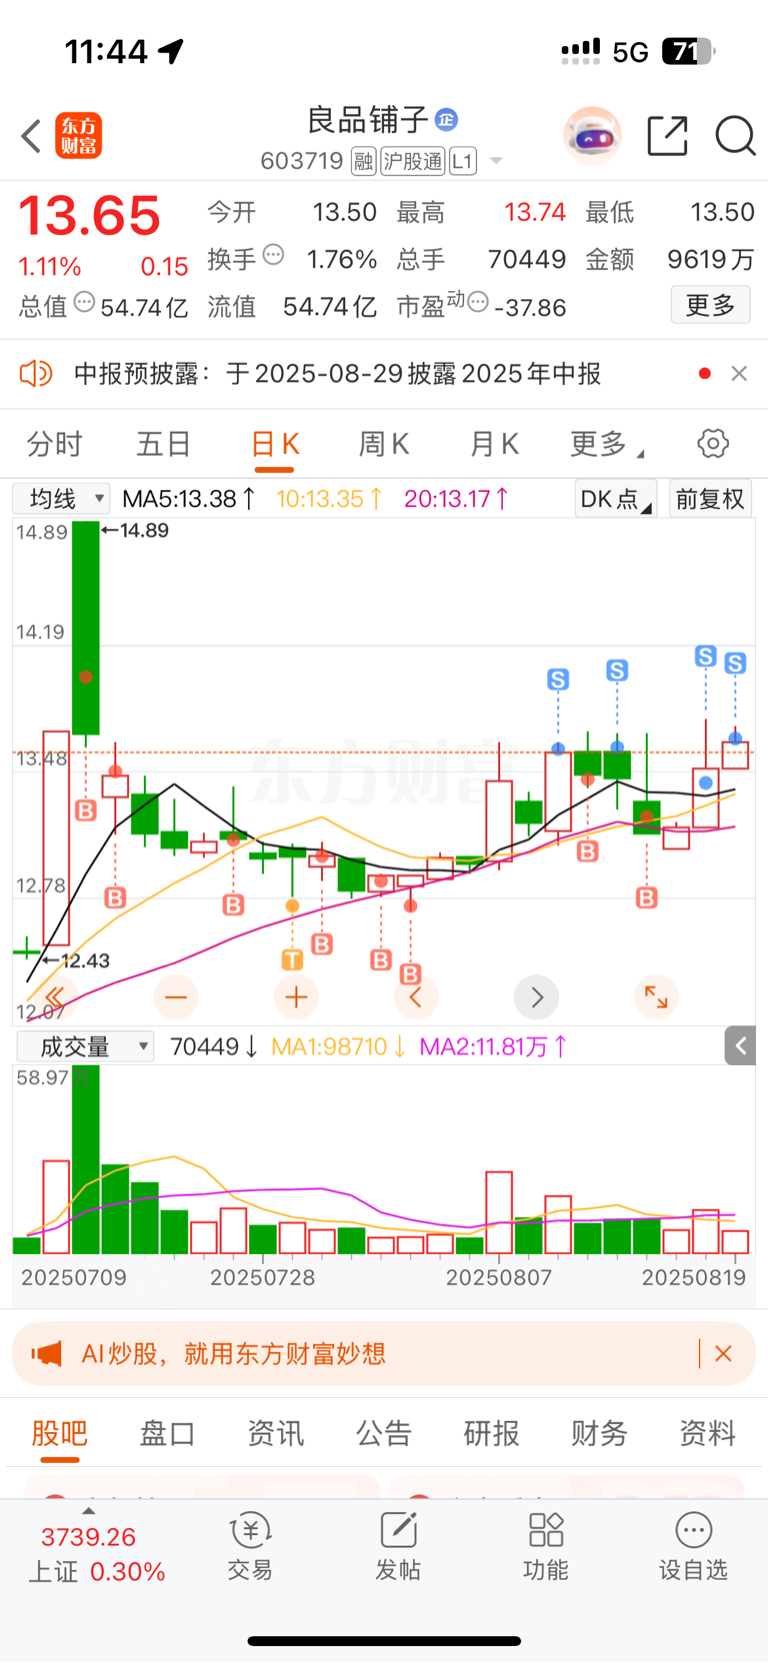This screenshot has width=768, height=1663.
Task: Open the 盘口 tab
Action: pos(167,1433)
